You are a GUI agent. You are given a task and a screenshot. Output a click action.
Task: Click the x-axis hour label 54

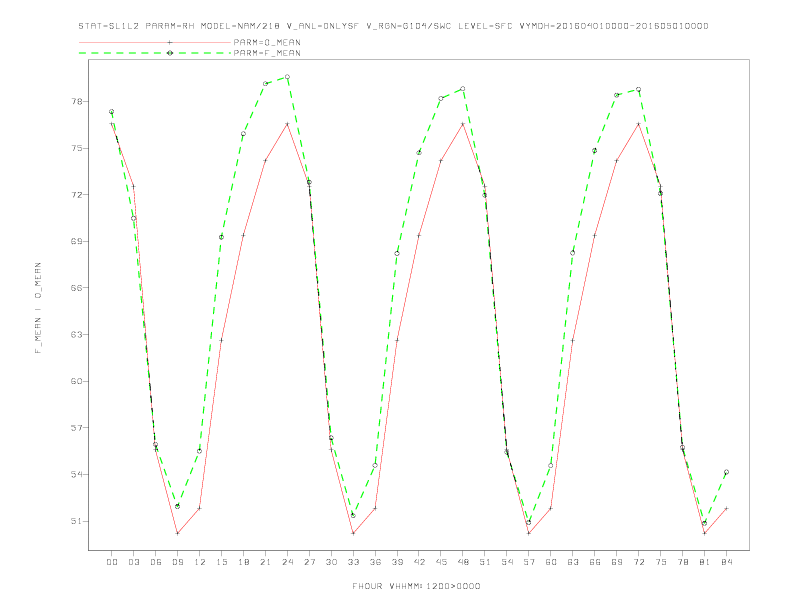tap(507, 562)
